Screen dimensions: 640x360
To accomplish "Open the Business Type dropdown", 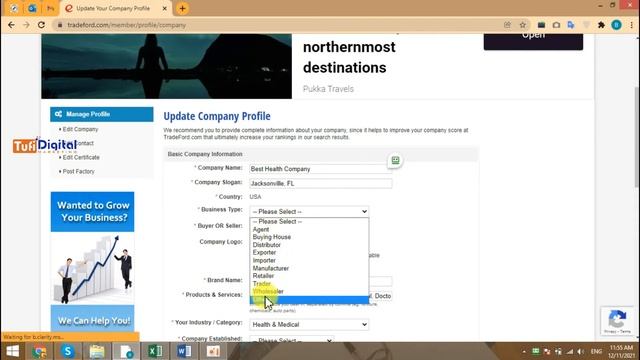I will [x=309, y=211].
